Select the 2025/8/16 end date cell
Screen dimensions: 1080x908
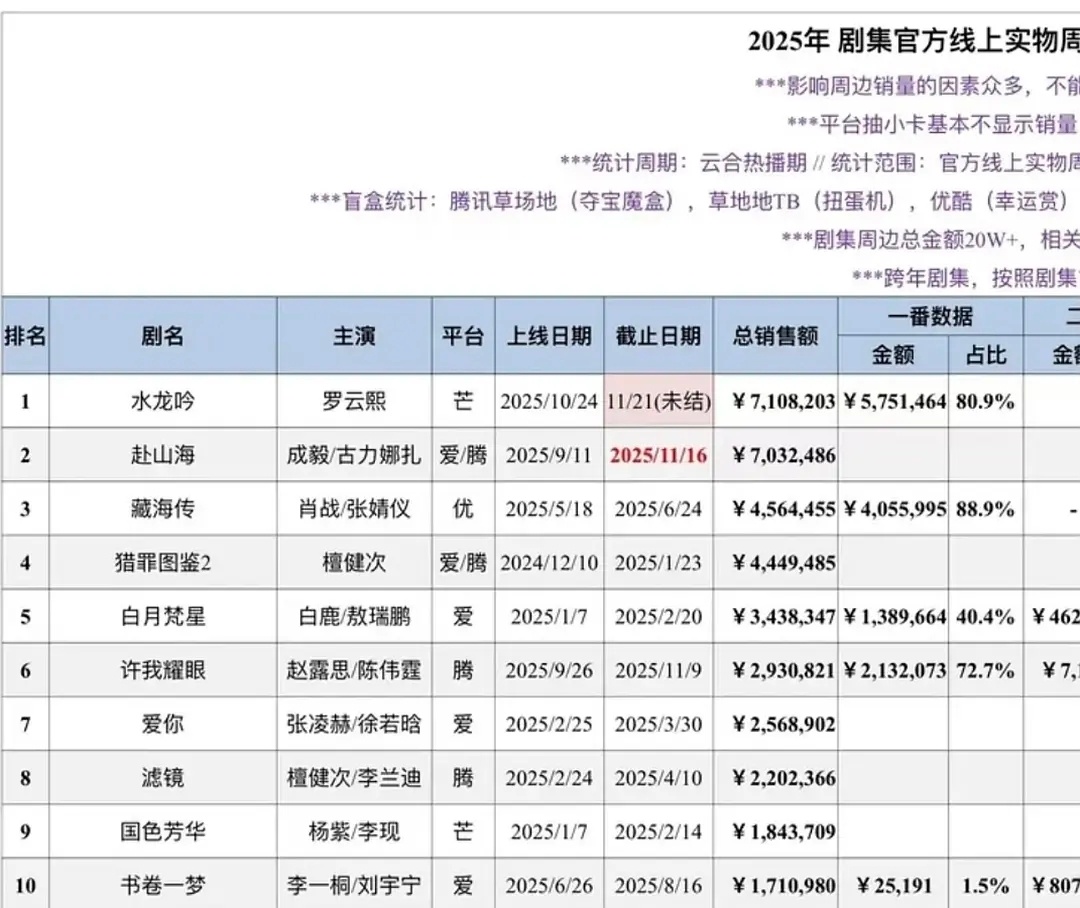coord(658,885)
